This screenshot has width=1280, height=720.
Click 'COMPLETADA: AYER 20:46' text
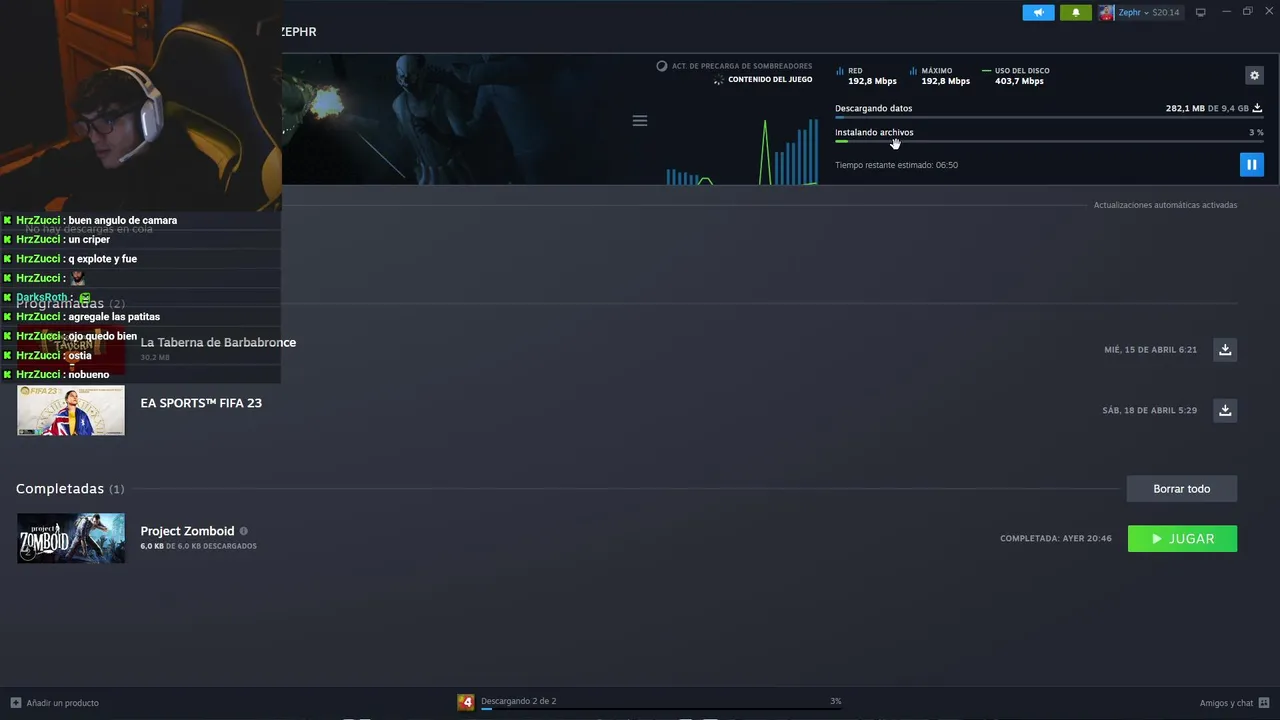point(1056,538)
